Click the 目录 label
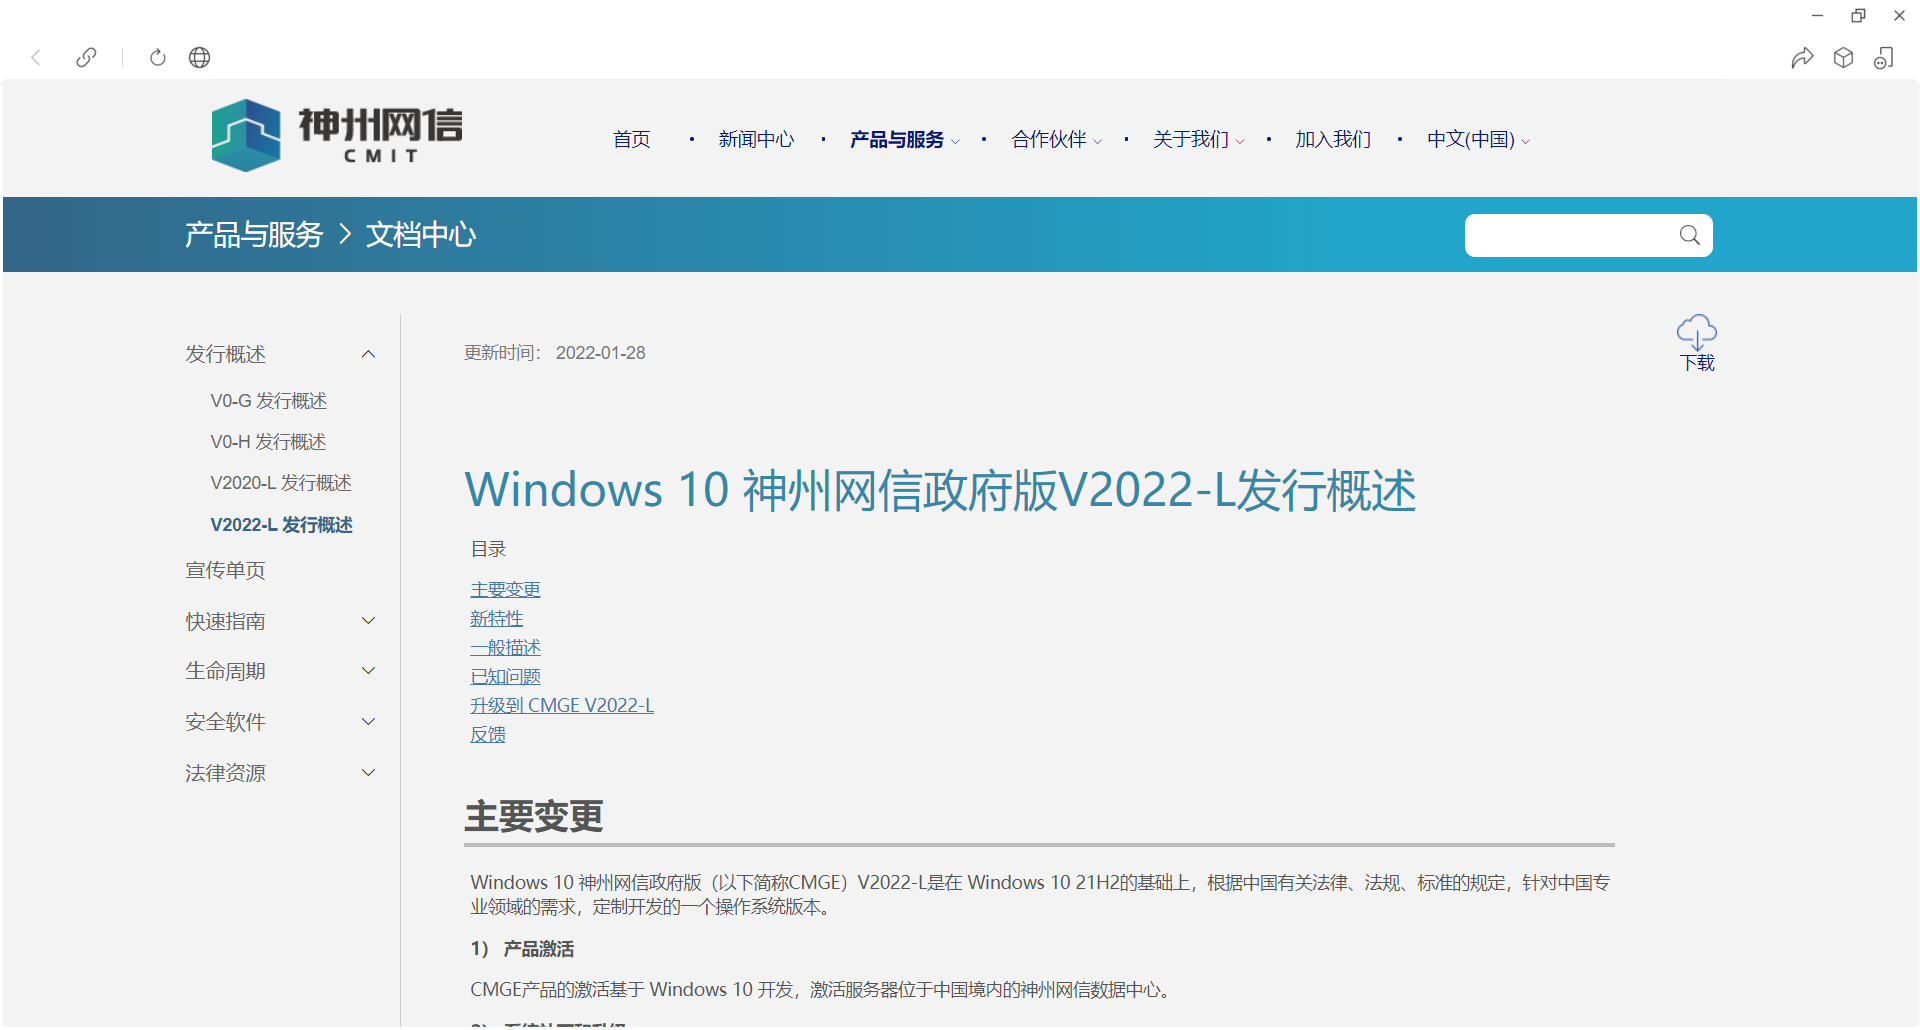The height and width of the screenshot is (1030, 1920). click(488, 549)
